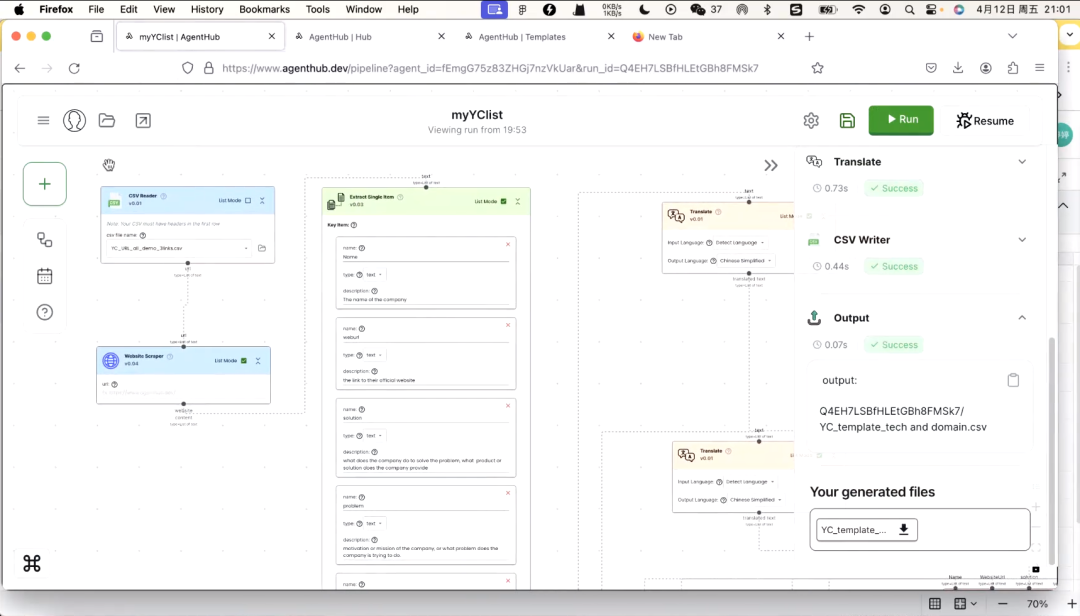Screen dimensions: 1080x616
Task: Open Output Language dropdown on upper Translate node
Action: [x=745, y=260]
